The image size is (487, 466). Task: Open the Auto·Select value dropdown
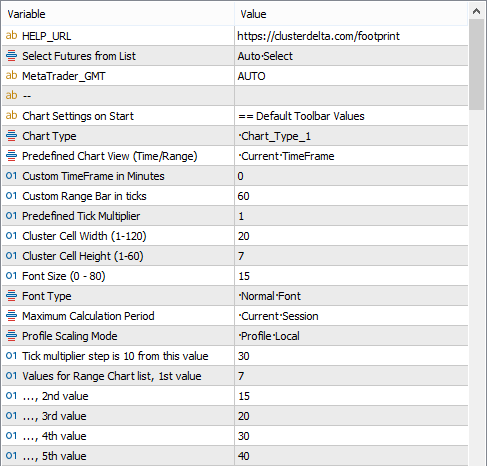pyautogui.click(x=351, y=56)
